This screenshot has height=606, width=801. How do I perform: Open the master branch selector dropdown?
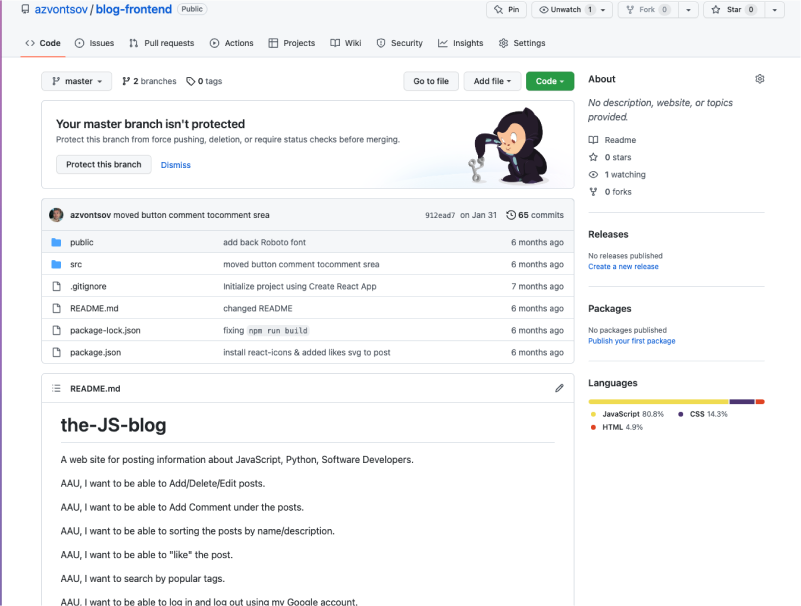point(77,81)
